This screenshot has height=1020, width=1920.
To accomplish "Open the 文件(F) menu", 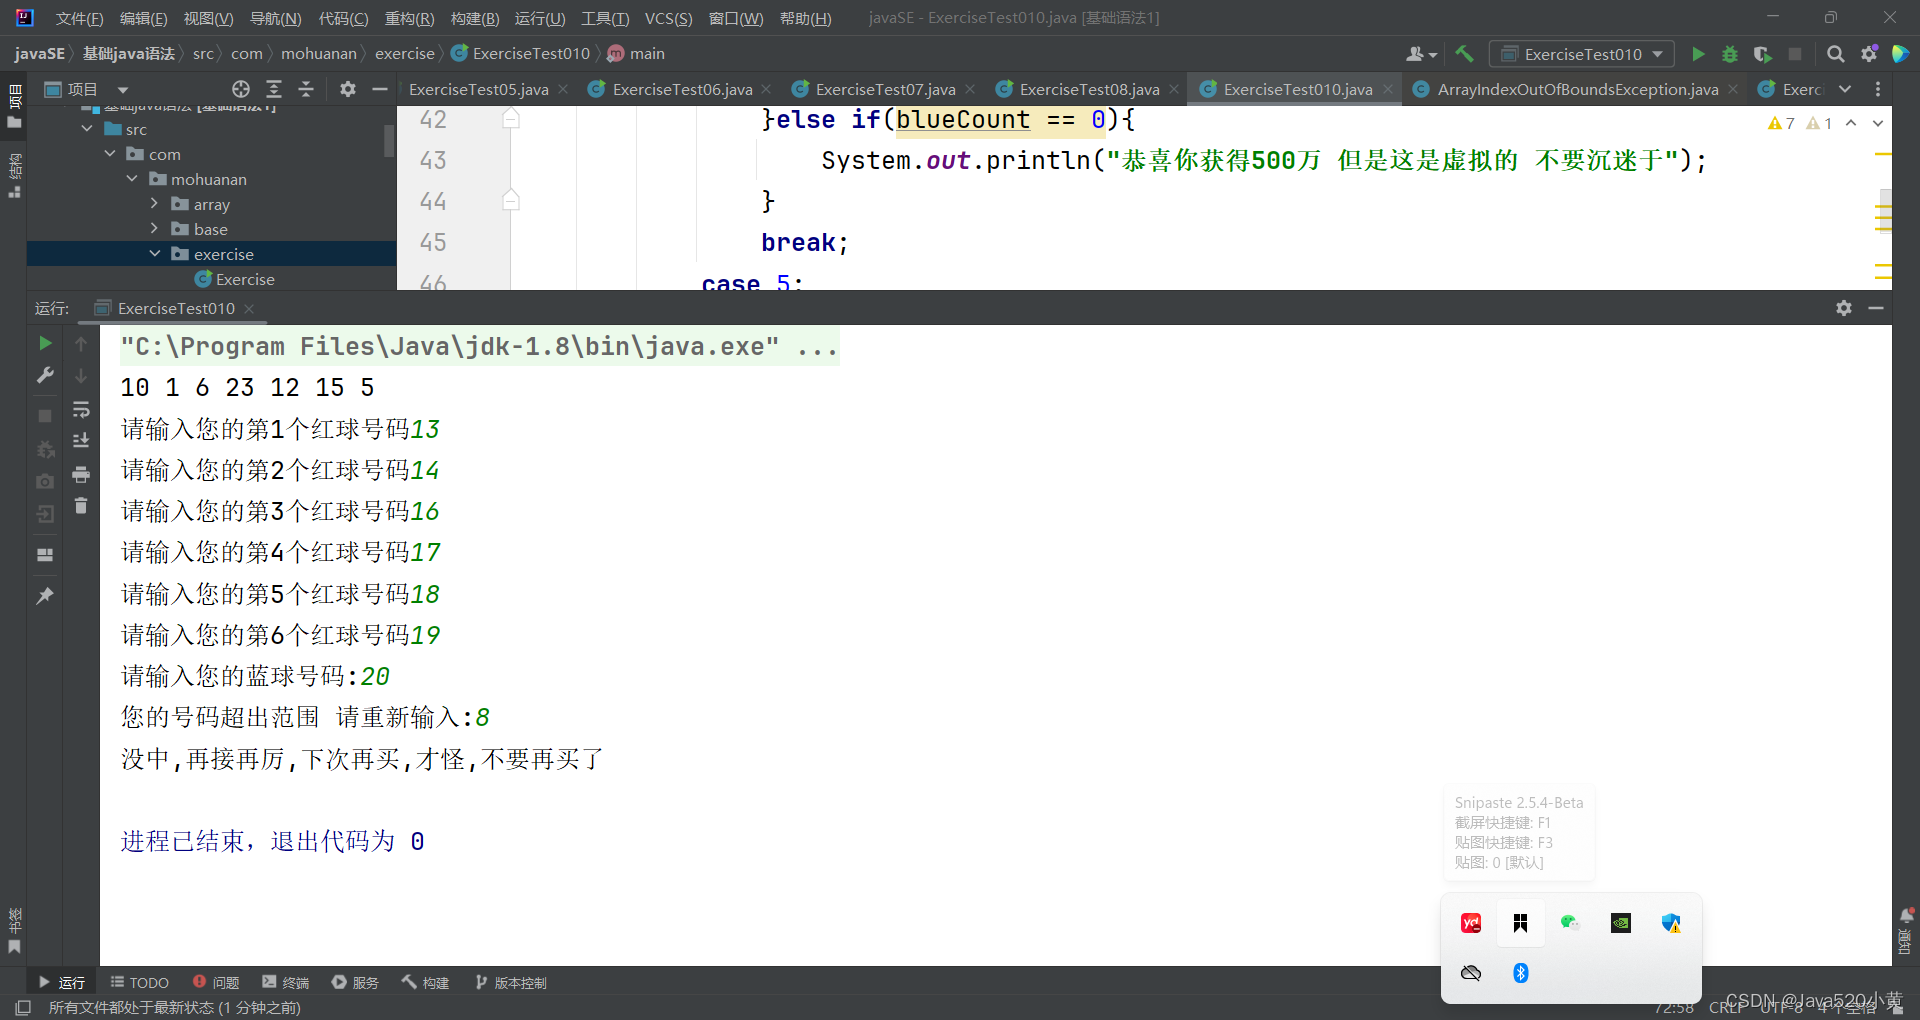I will coord(79,18).
